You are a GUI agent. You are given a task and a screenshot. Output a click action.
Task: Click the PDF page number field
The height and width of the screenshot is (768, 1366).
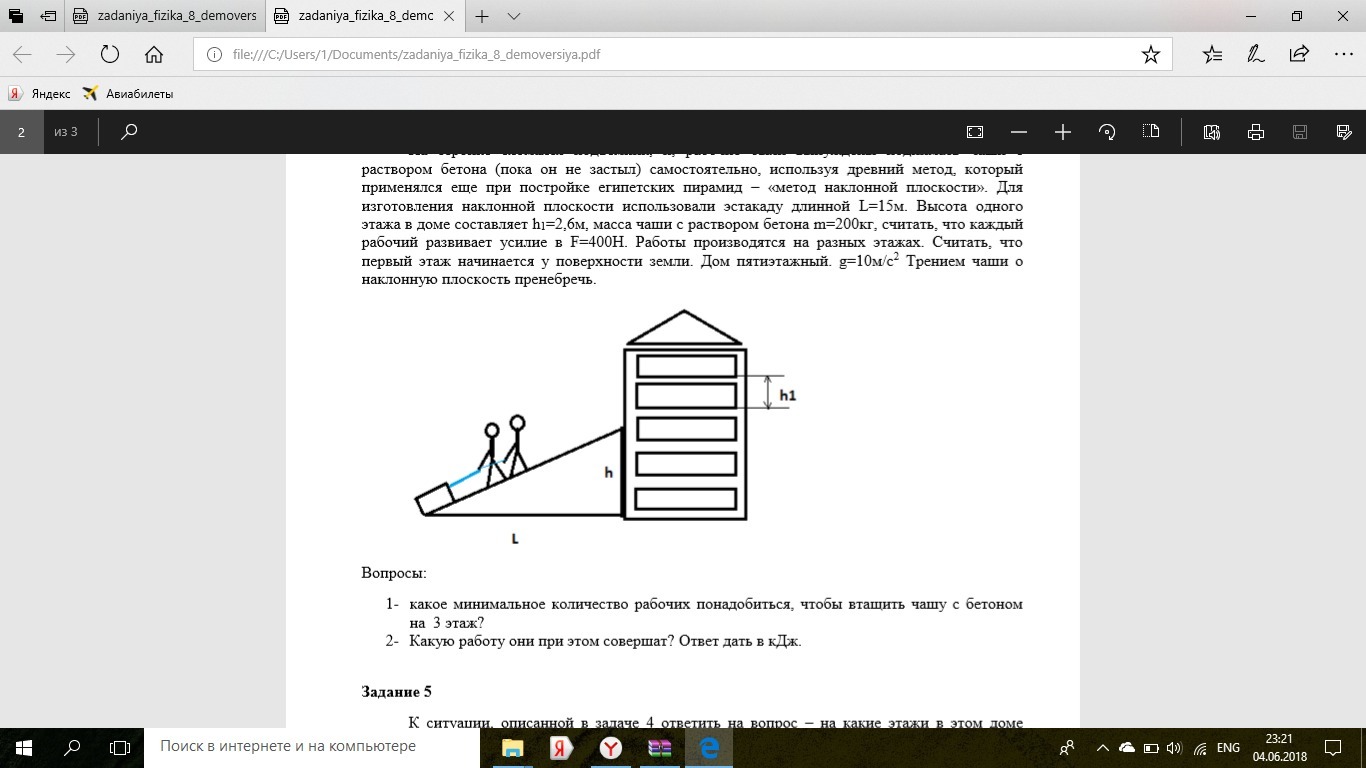(21, 132)
